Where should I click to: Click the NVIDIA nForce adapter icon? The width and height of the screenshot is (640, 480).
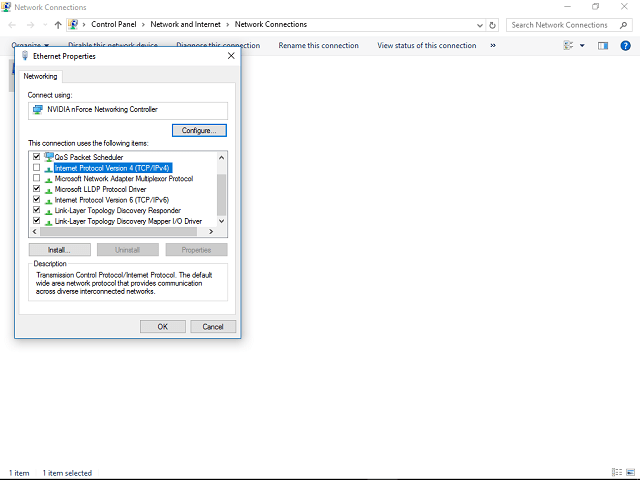tap(38, 109)
